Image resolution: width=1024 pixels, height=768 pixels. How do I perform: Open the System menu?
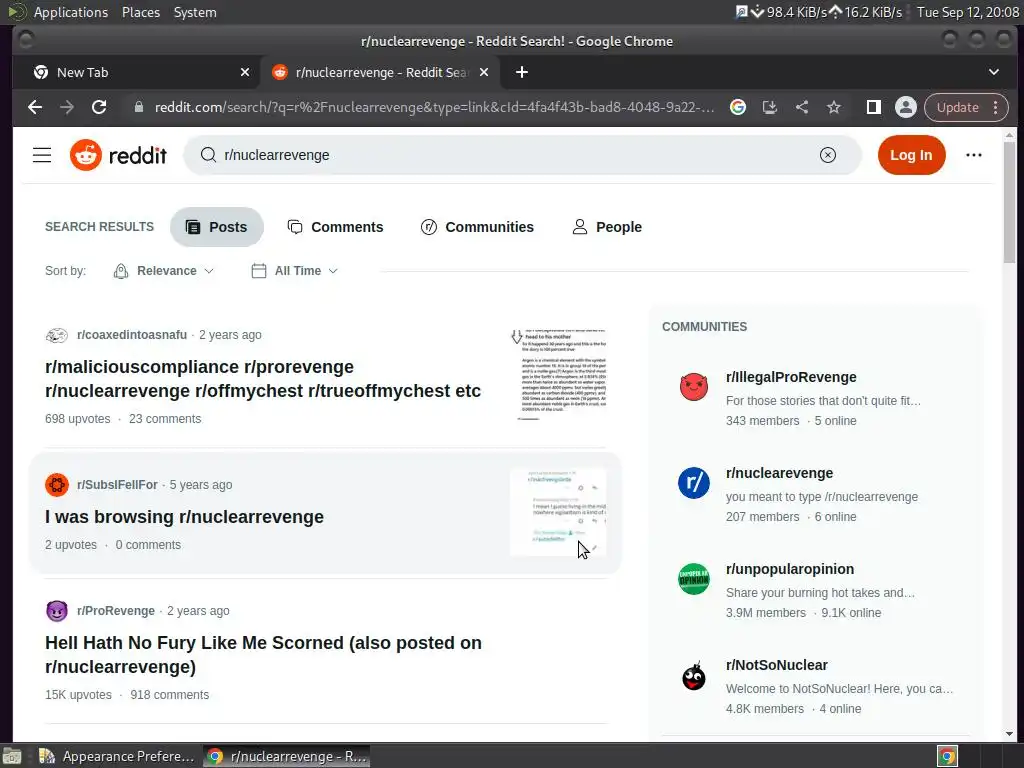click(x=195, y=12)
